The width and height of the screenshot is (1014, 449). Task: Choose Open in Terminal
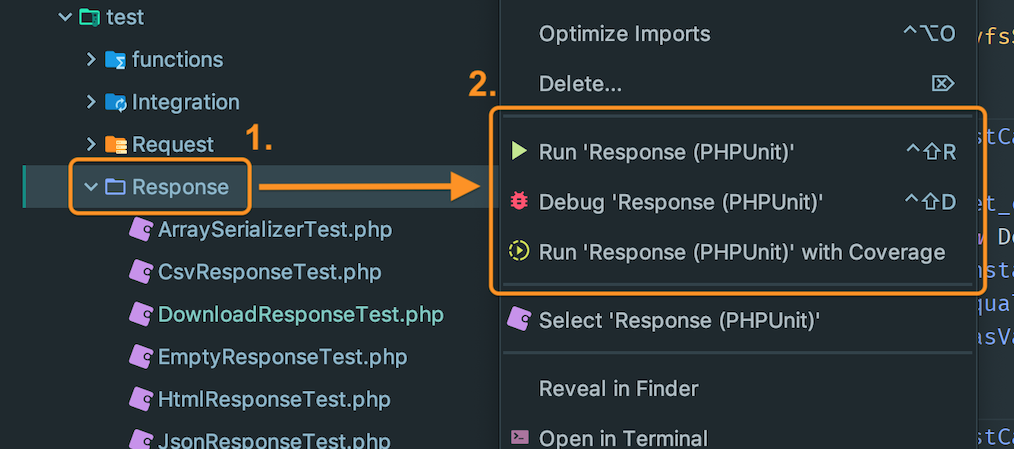tap(739, 437)
